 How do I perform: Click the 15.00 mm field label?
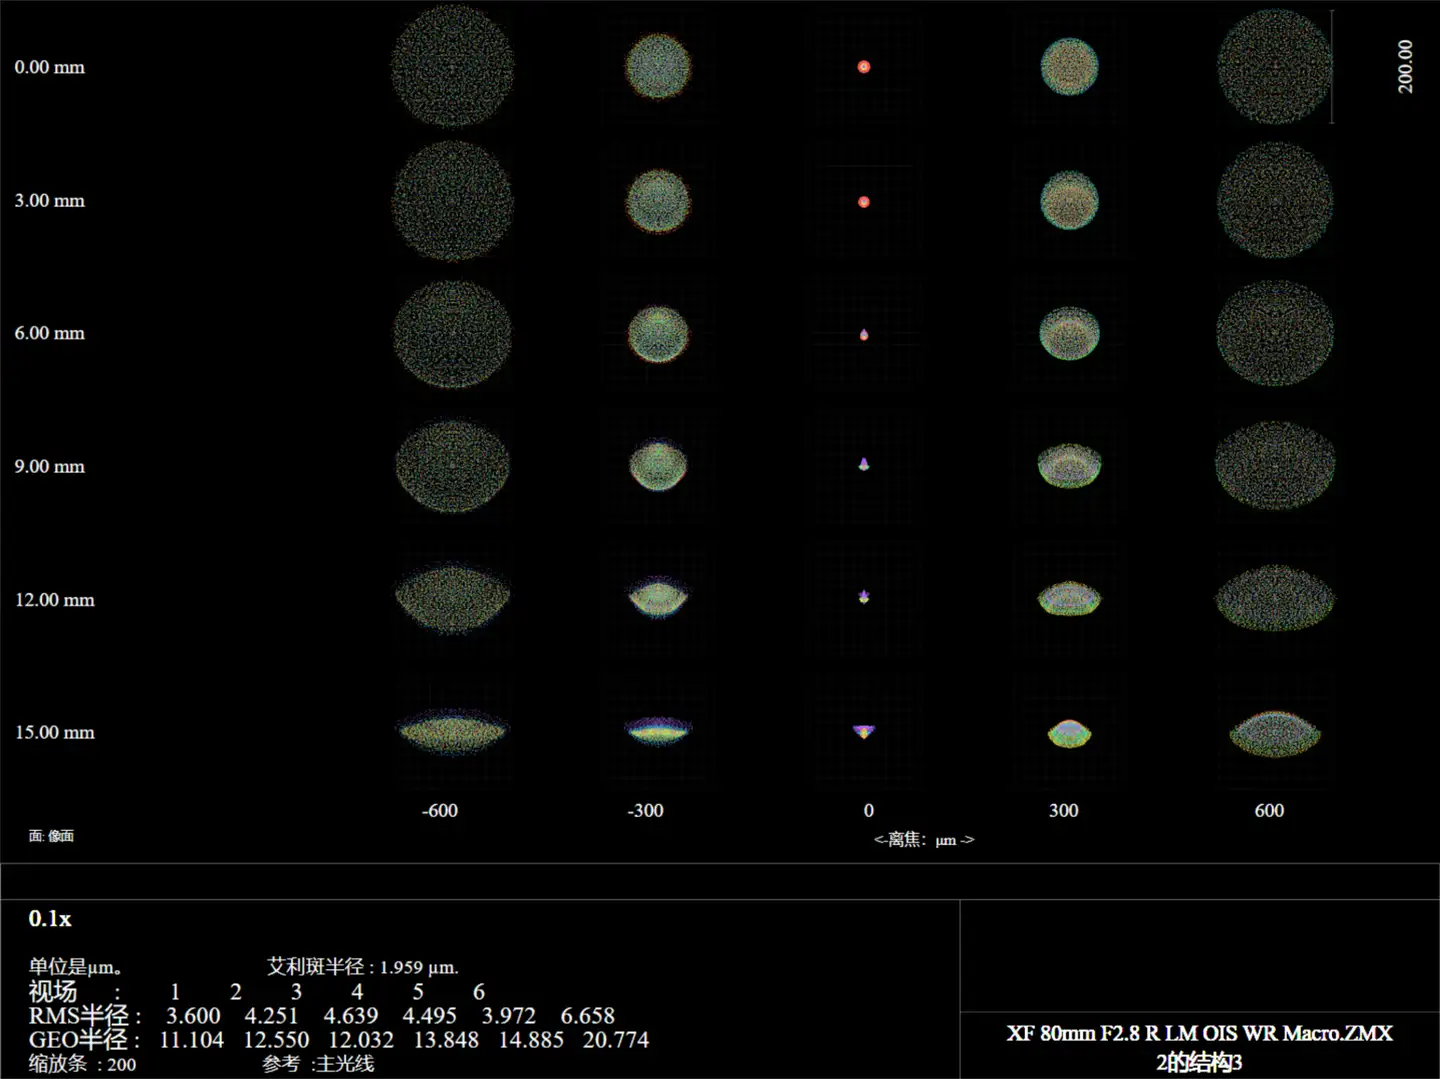tap(55, 732)
